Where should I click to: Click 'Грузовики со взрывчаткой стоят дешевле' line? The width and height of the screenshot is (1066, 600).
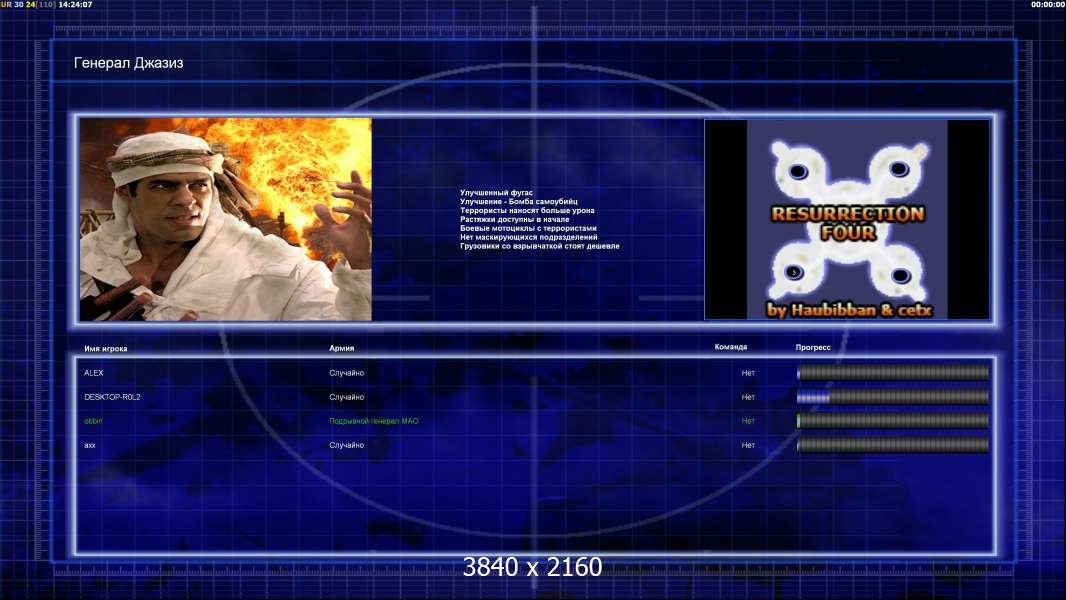(x=540, y=246)
